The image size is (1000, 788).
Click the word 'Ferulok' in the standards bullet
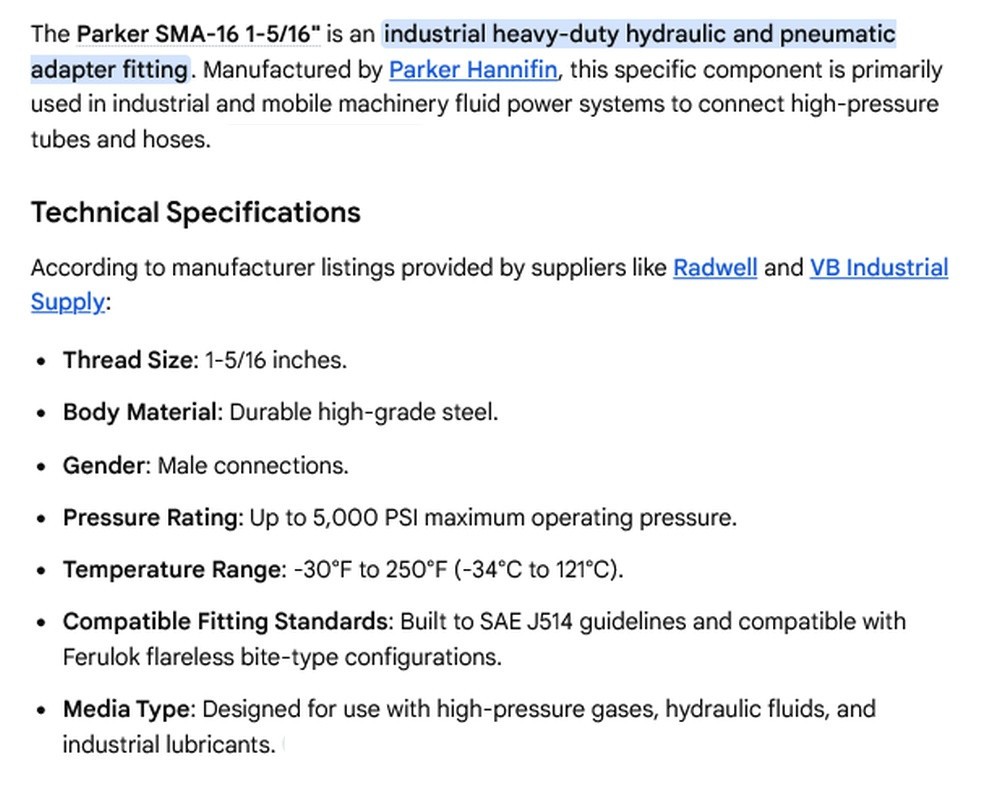coord(101,657)
